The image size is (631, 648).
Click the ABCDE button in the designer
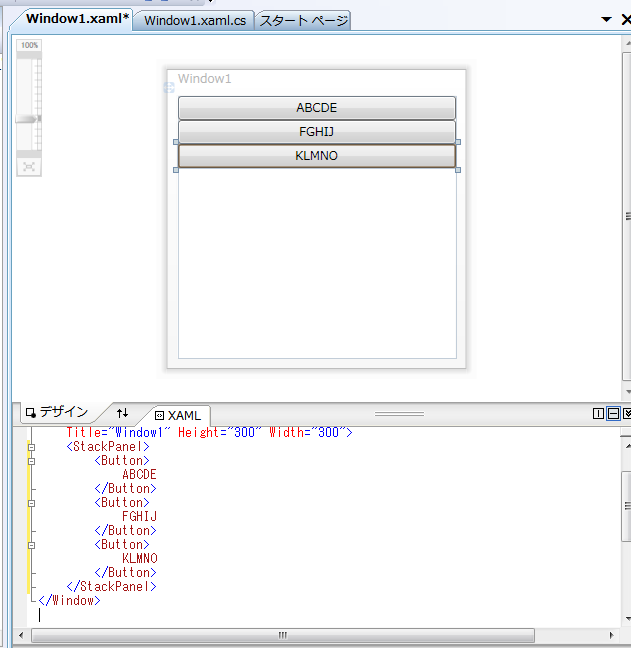317,108
